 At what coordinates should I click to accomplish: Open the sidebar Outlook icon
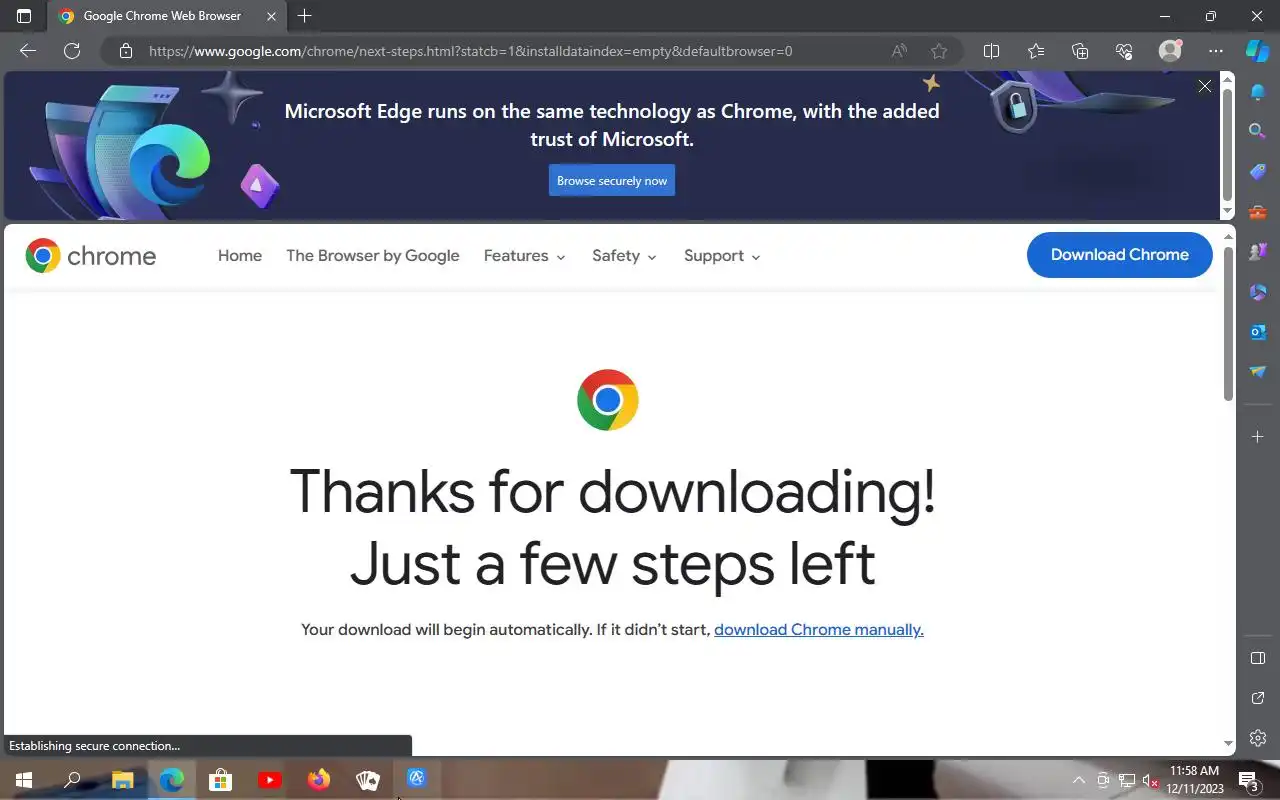coord(1258,332)
